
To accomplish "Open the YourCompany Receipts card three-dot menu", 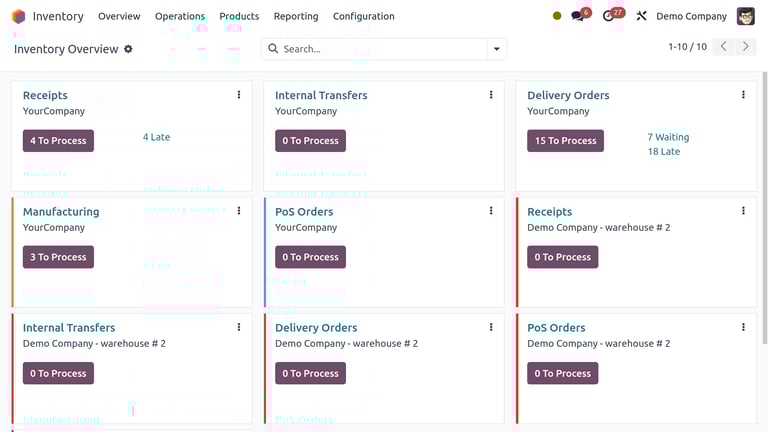I will (x=239, y=95).
